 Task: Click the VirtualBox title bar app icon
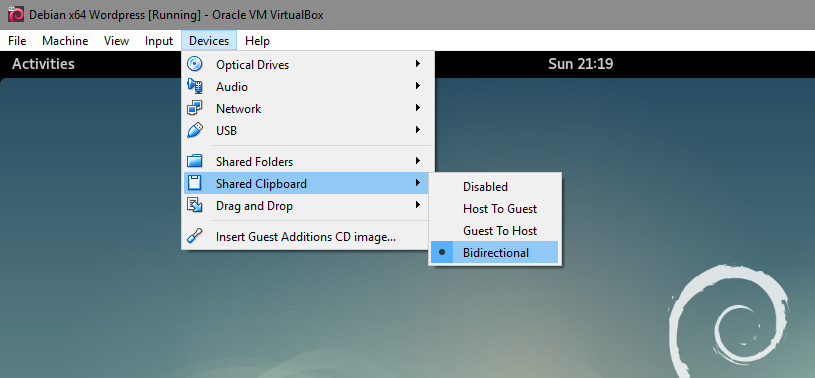click(16, 15)
